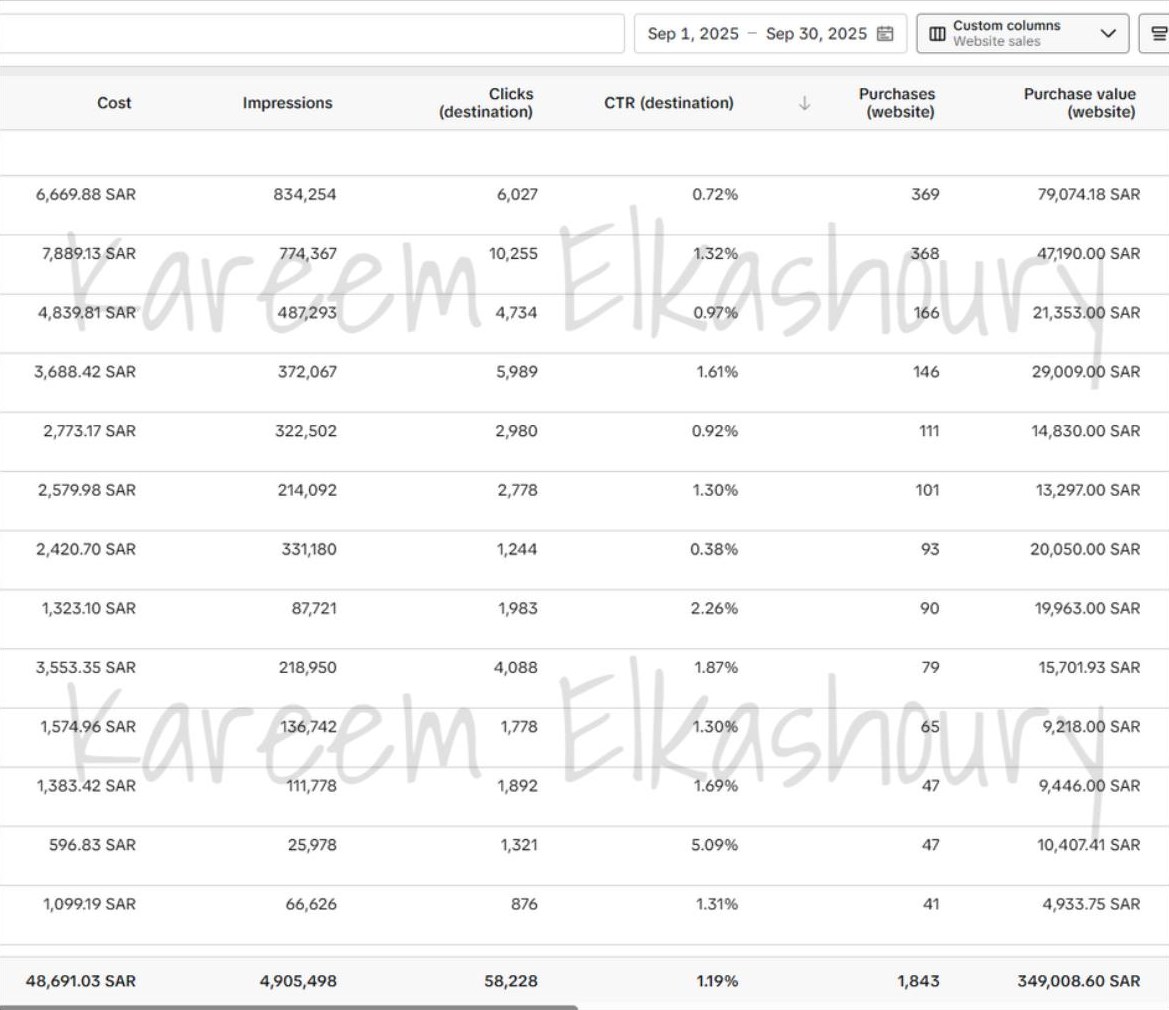The image size is (1169, 1010).
Task: Click the sort arrow beside Purchases column
Action: [804, 103]
